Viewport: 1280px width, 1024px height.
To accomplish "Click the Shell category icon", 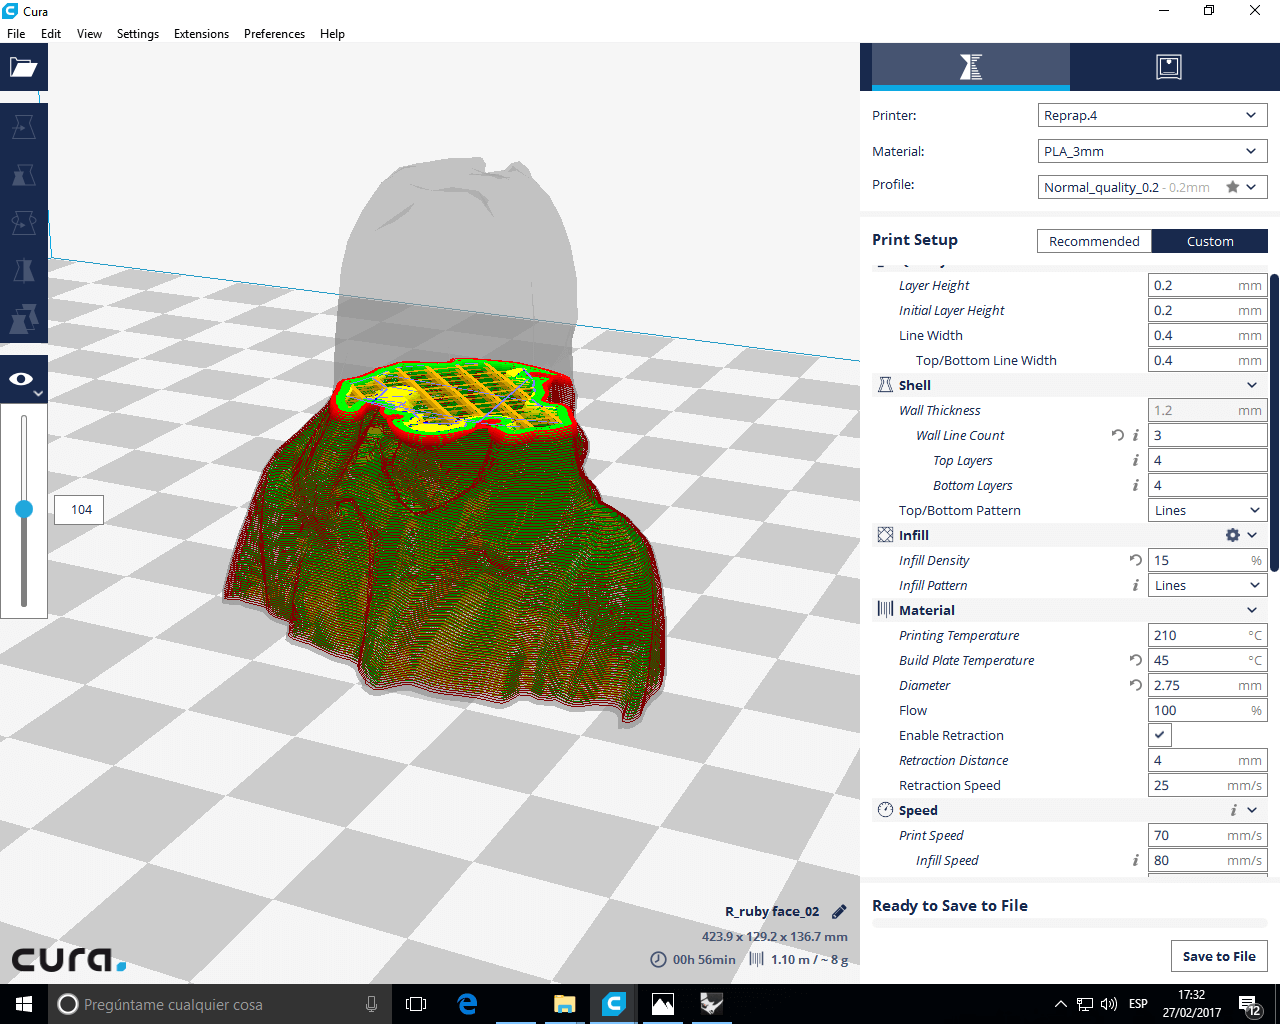I will click(x=885, y=385).
